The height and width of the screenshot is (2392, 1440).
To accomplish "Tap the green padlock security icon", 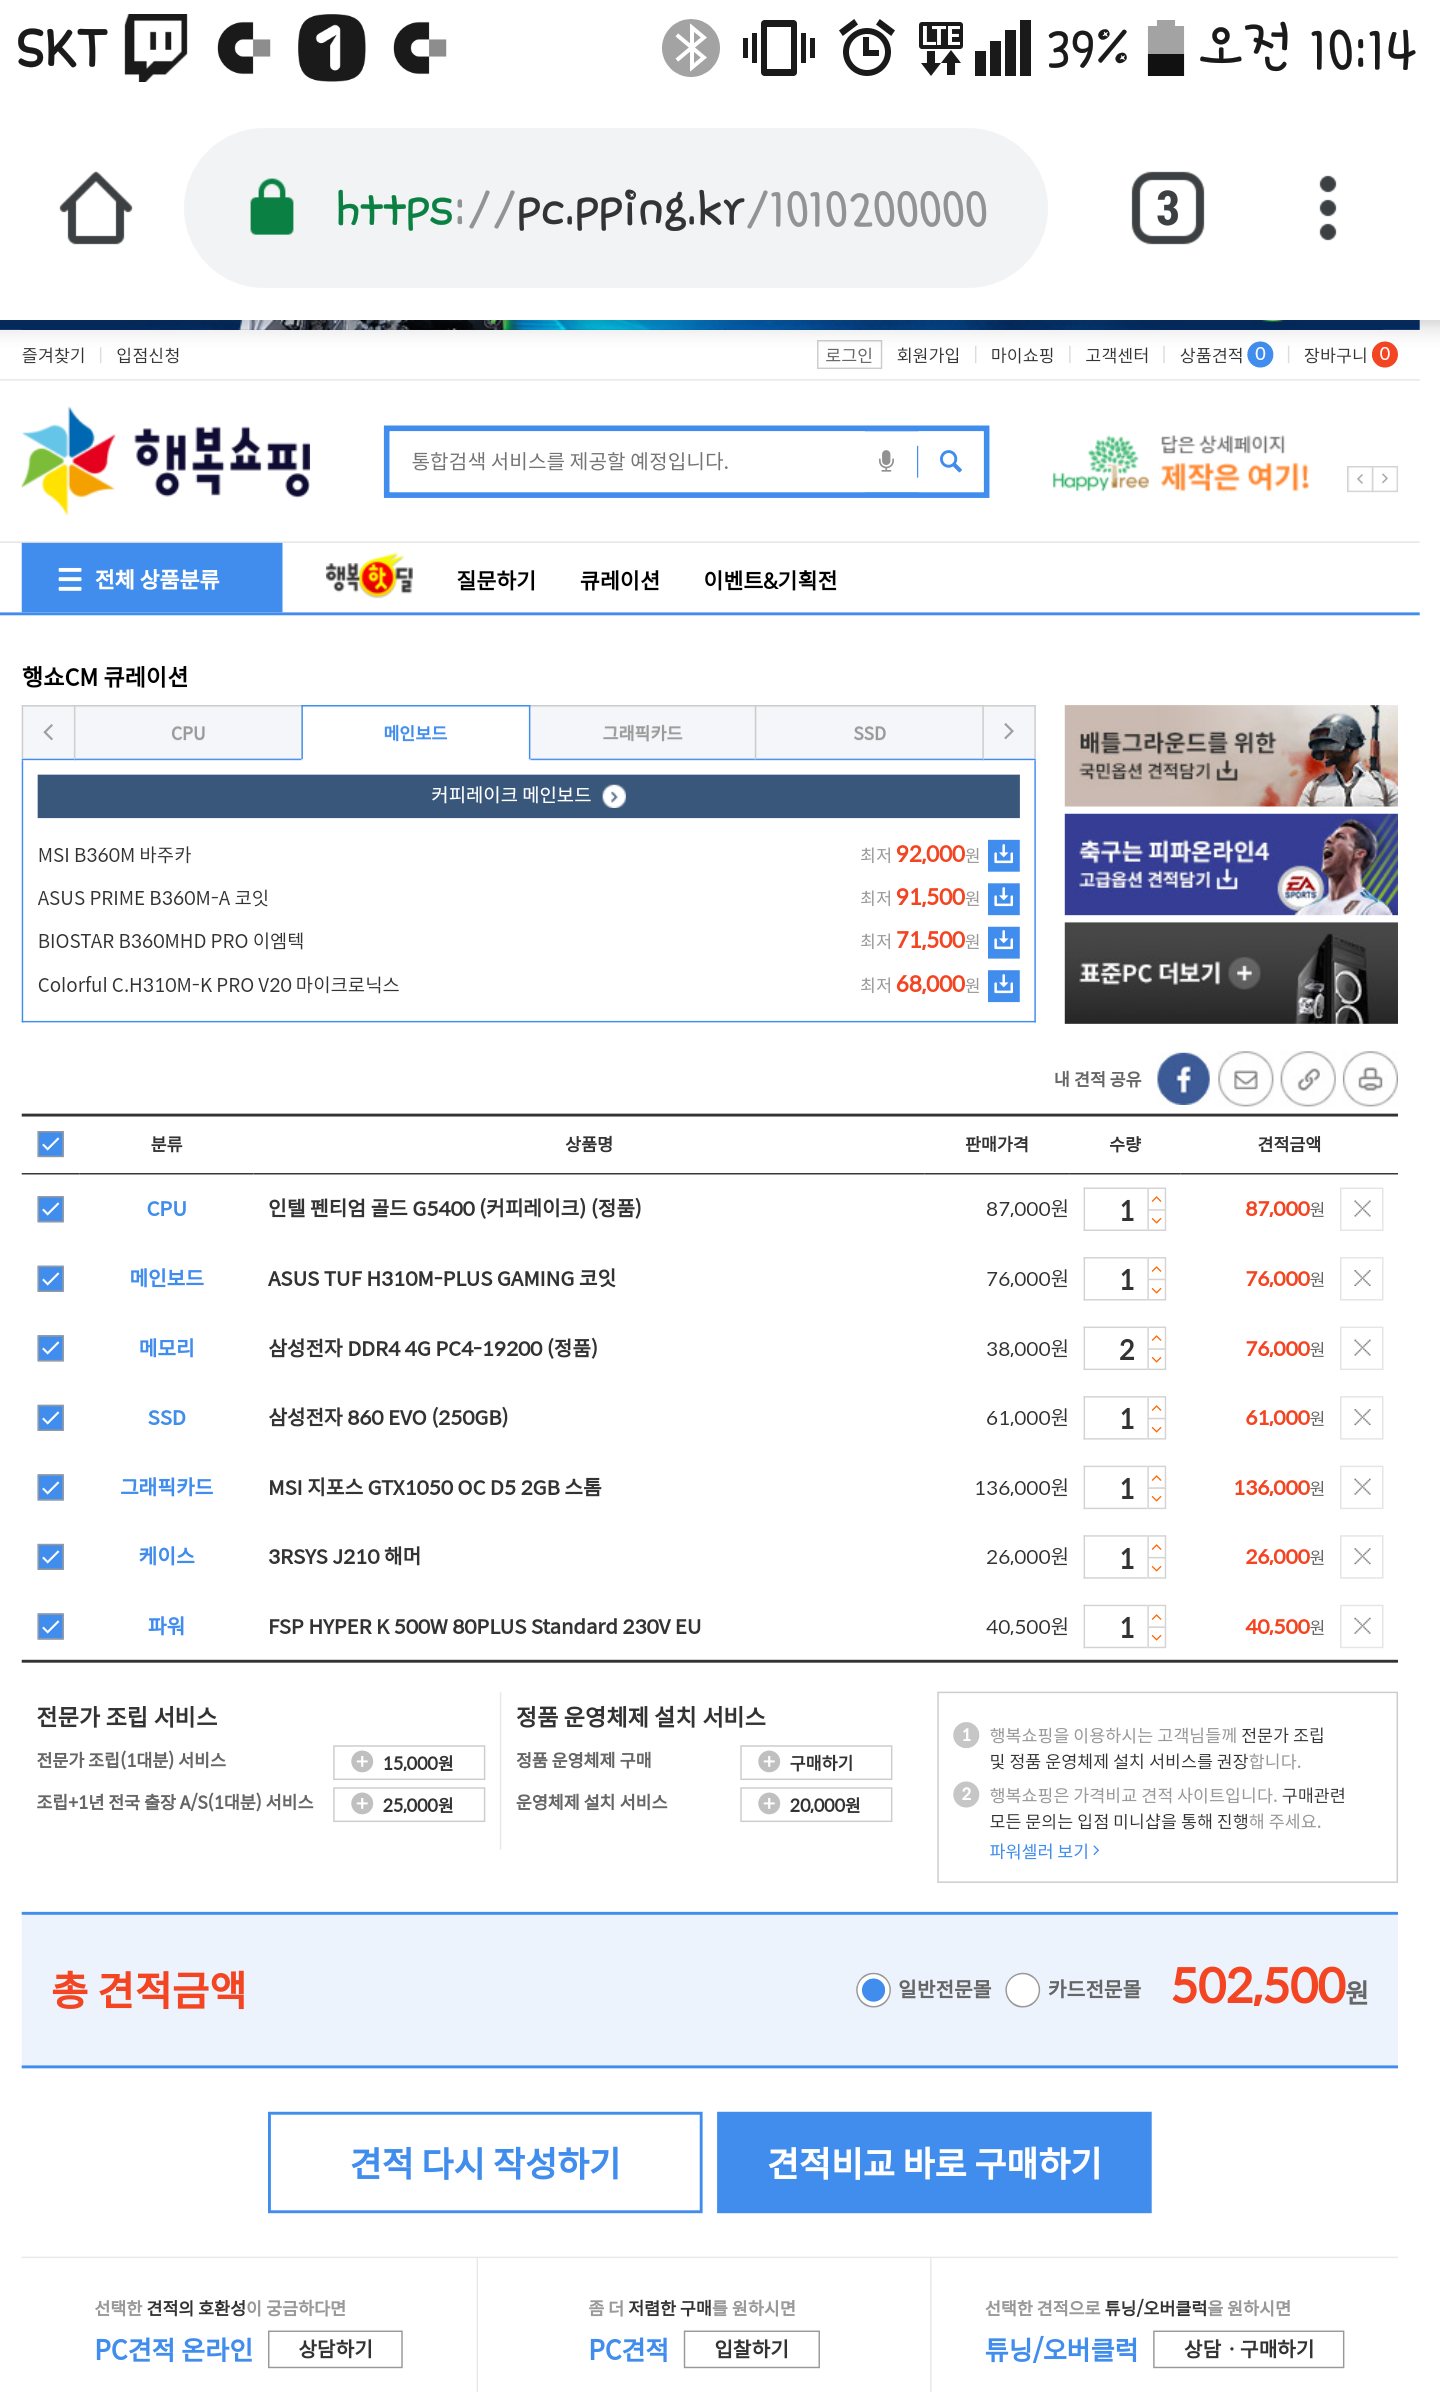I will click(271, 208).
